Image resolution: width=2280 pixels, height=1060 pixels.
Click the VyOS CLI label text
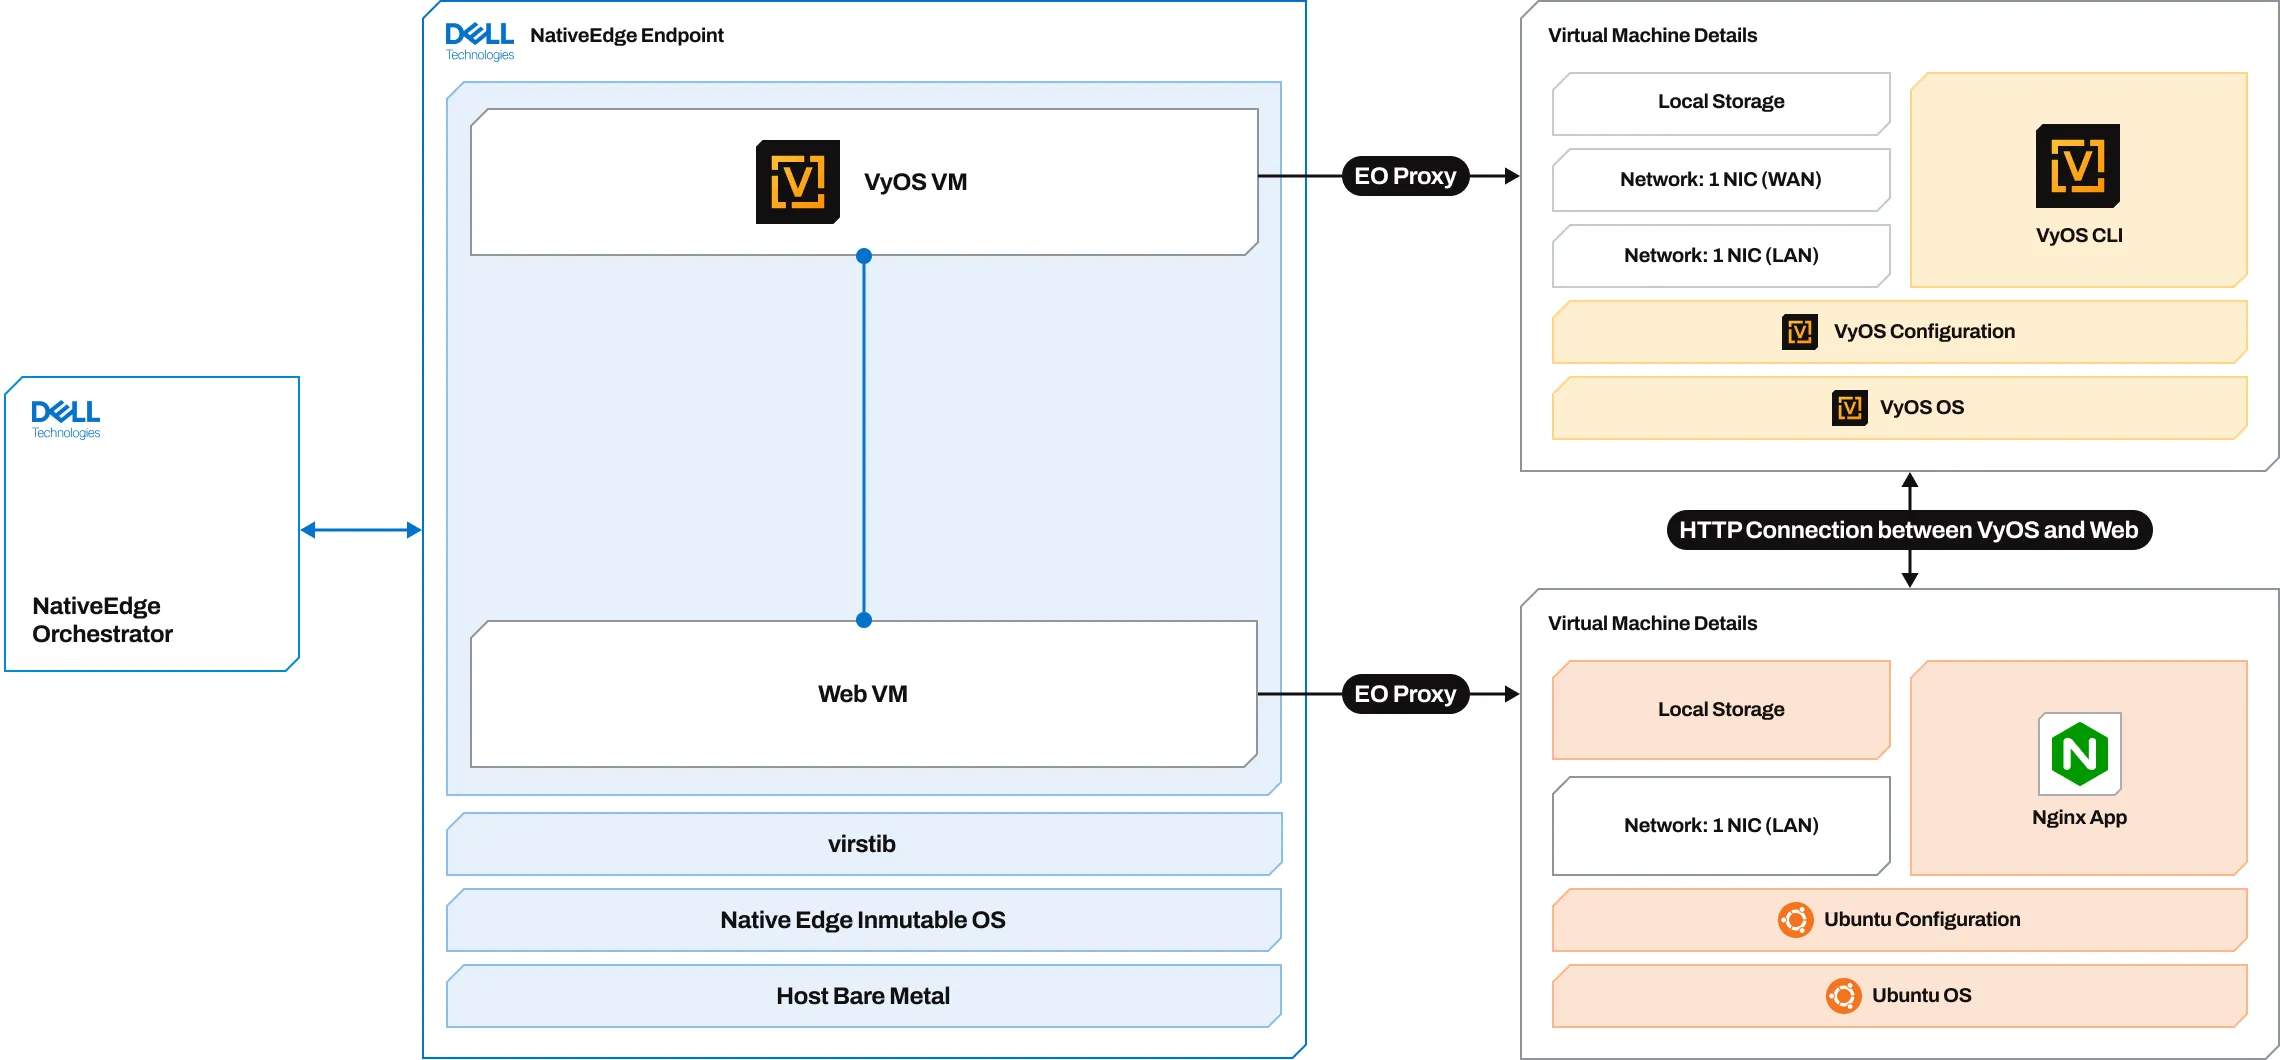pos(2079,235)
